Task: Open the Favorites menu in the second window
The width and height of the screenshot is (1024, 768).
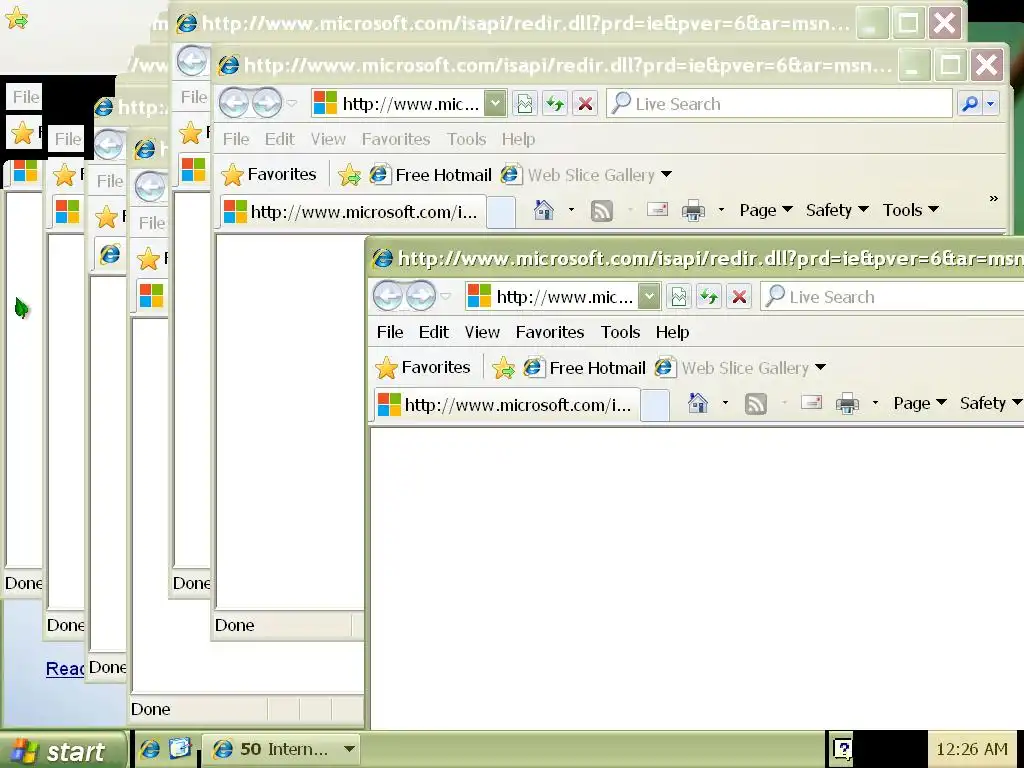Action: click(x=396, y=139)
